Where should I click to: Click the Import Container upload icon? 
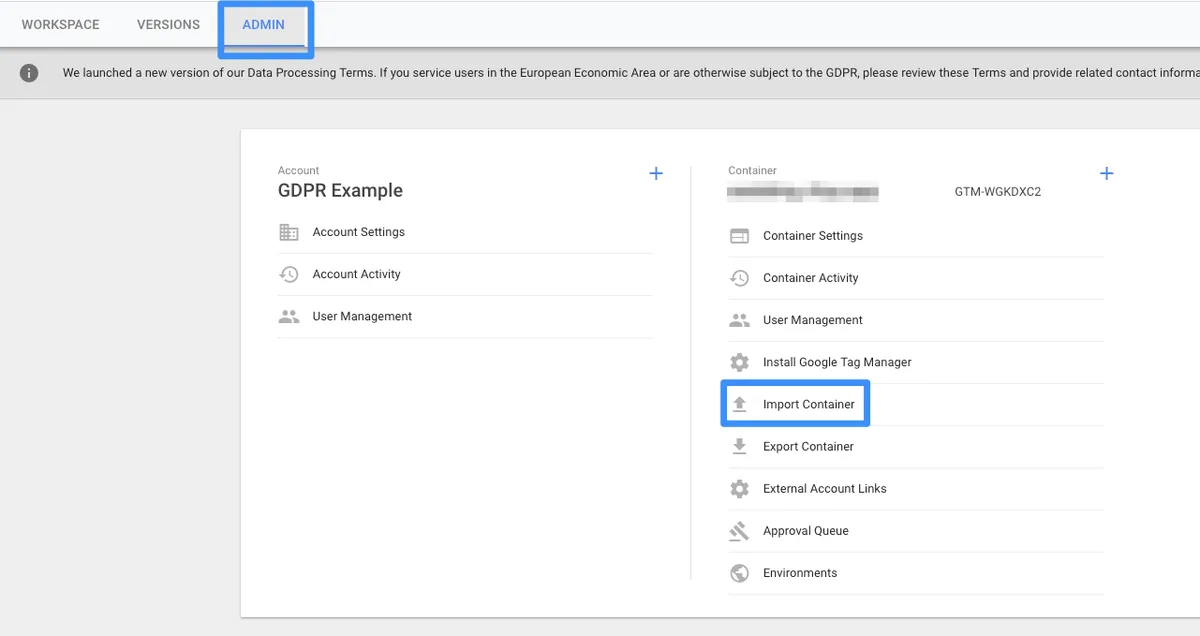click(739, 404)
